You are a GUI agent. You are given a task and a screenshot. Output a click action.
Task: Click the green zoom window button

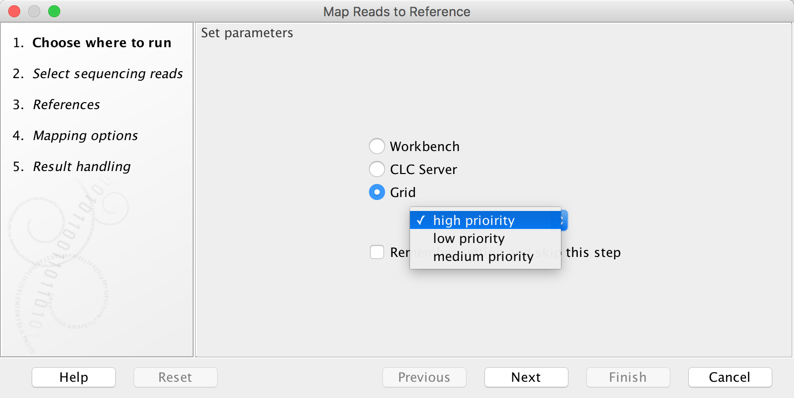(54, 11)
